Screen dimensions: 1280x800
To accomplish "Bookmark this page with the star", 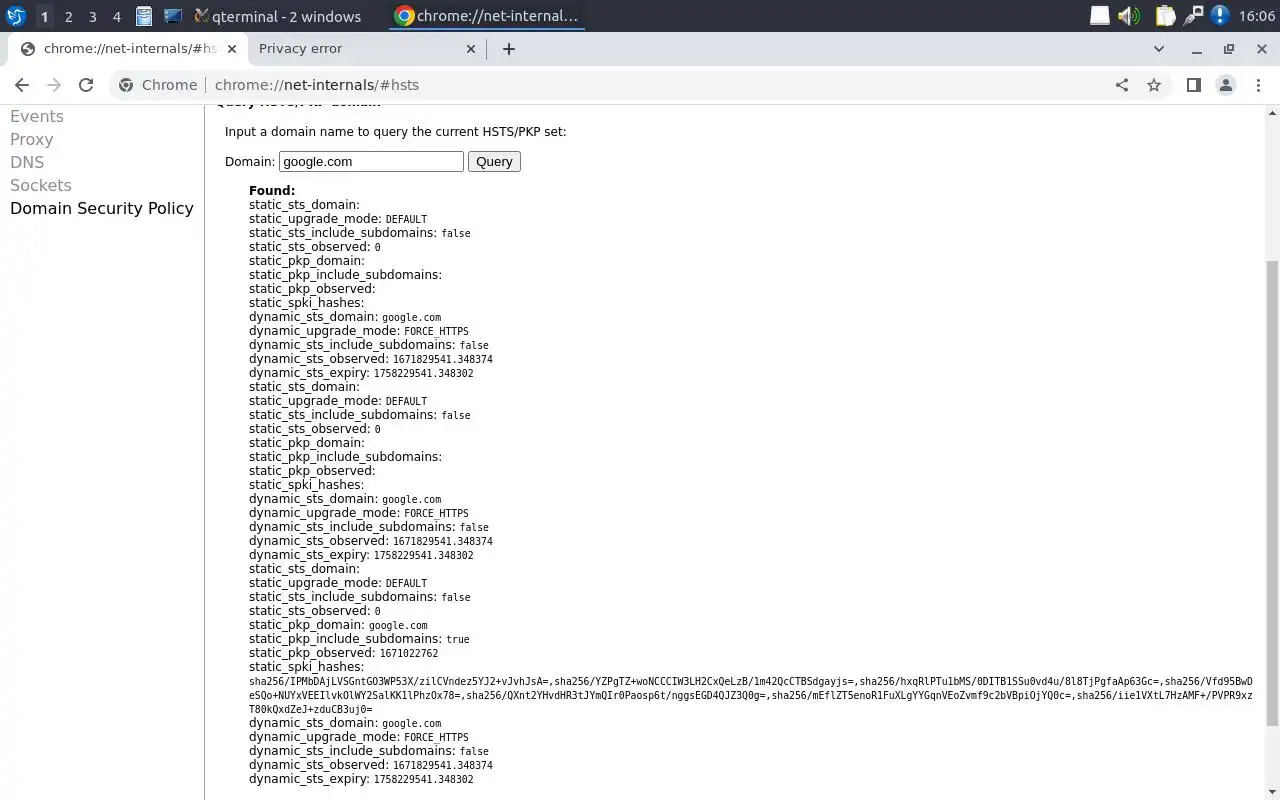I will (x=1154, y=85).
